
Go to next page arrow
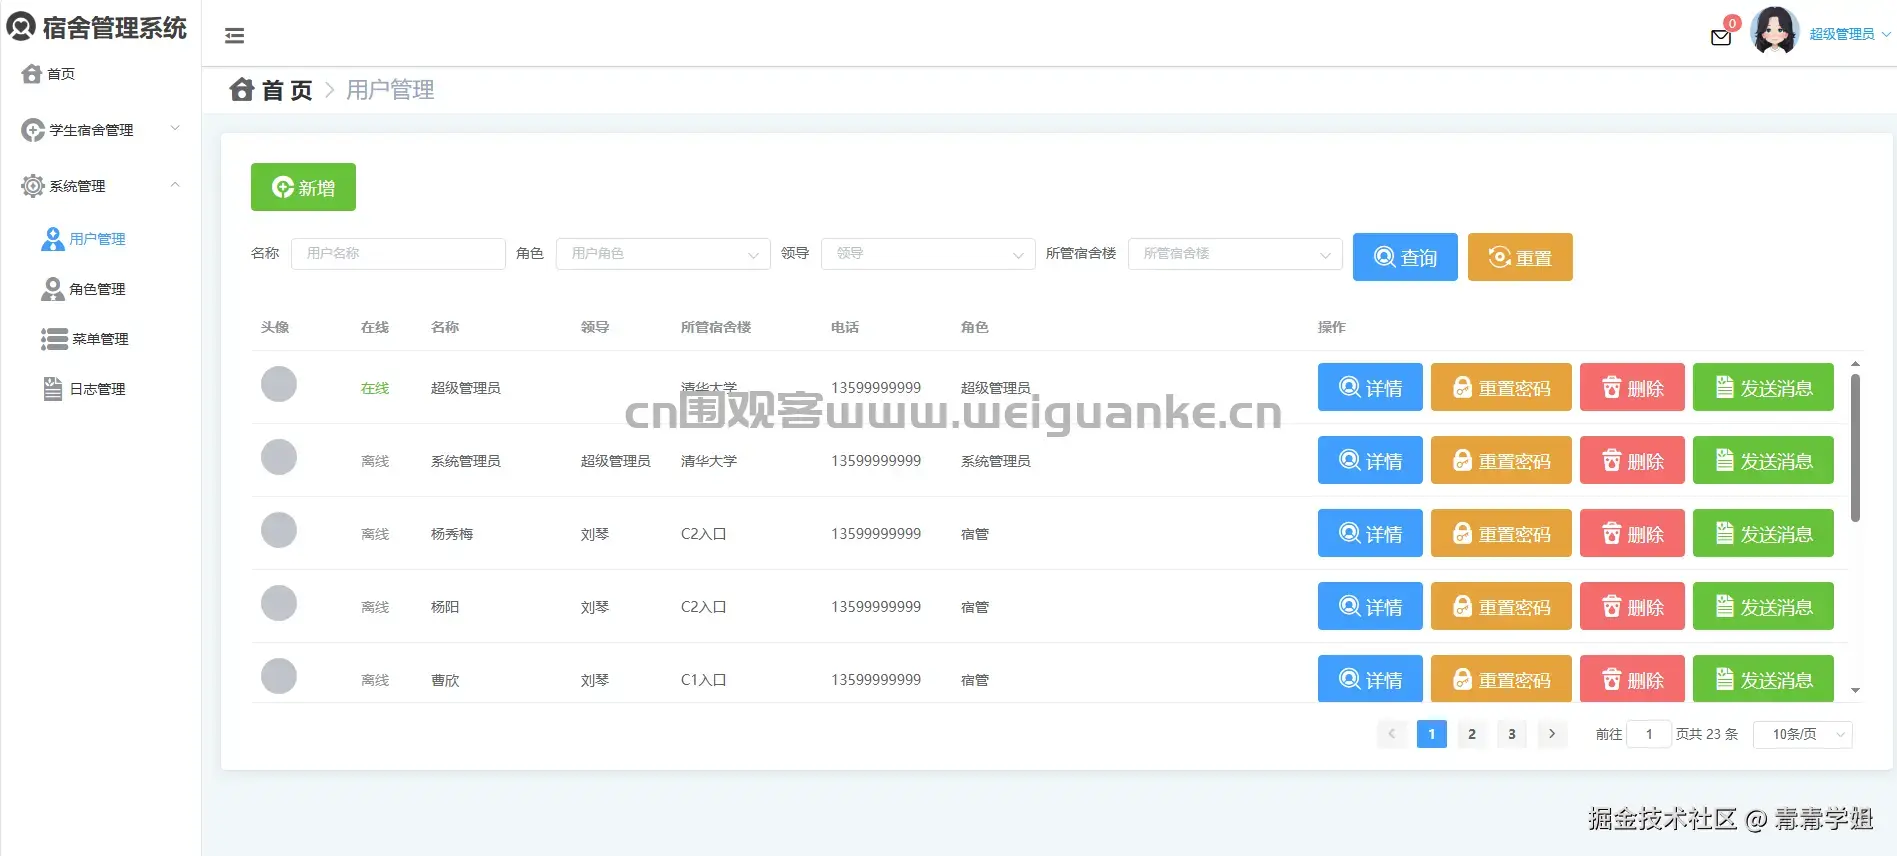pyautogui.click(x=1552, y=734)
